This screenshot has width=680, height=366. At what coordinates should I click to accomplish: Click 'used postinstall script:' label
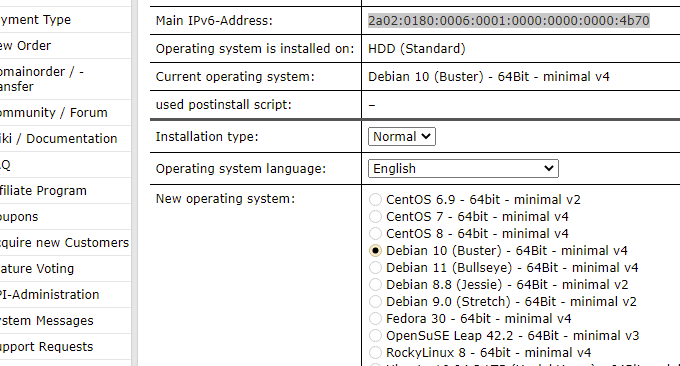click(223, 105)
